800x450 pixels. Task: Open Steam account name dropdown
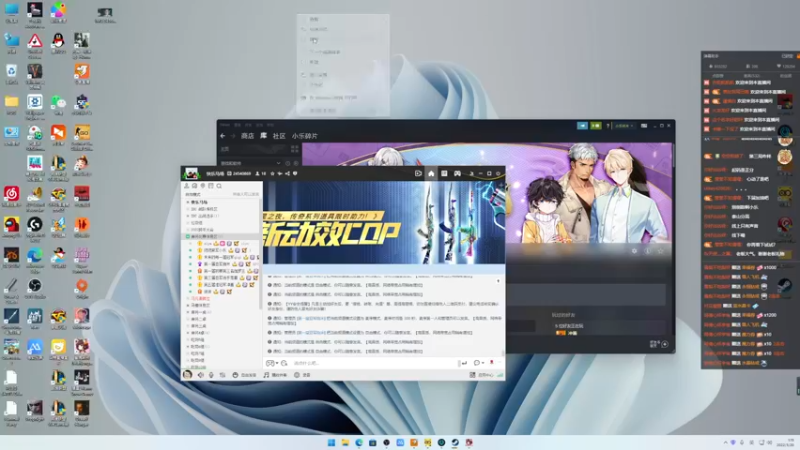624,126
